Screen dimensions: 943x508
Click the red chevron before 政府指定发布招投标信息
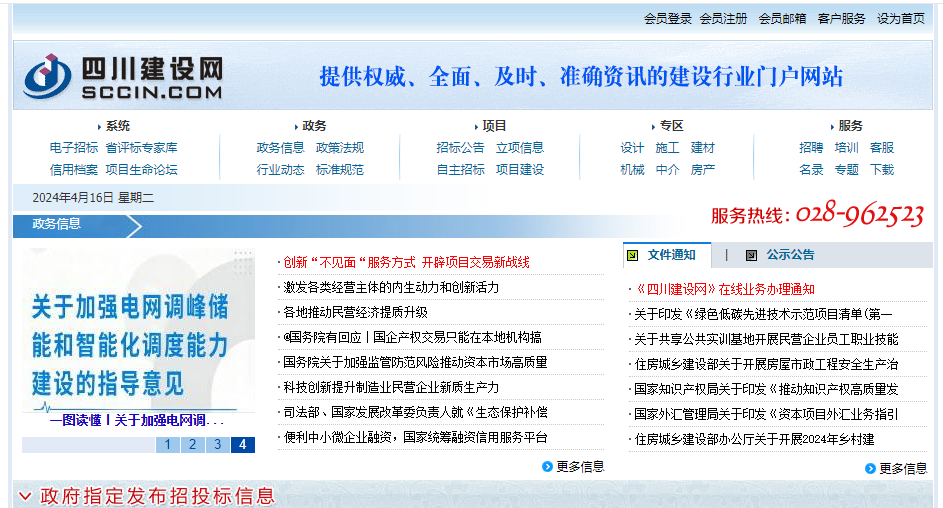(25, 496)
